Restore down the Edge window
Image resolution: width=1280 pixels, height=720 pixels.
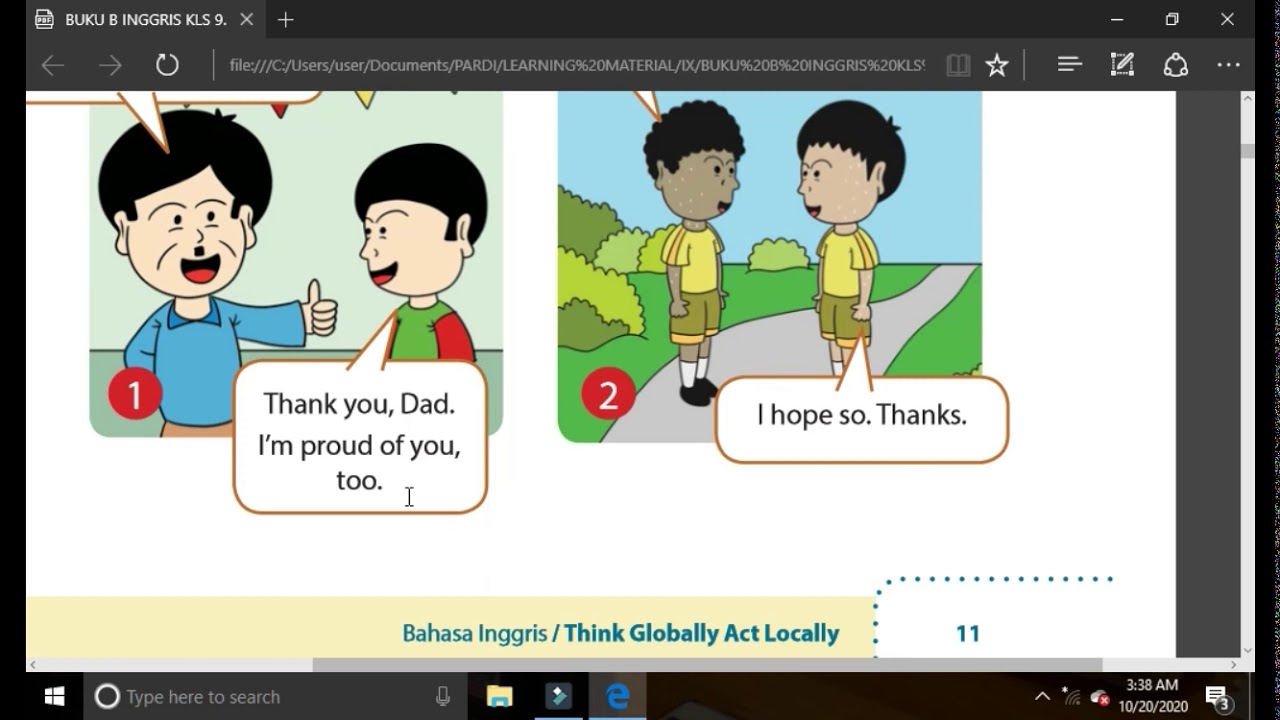(1172, 19)
